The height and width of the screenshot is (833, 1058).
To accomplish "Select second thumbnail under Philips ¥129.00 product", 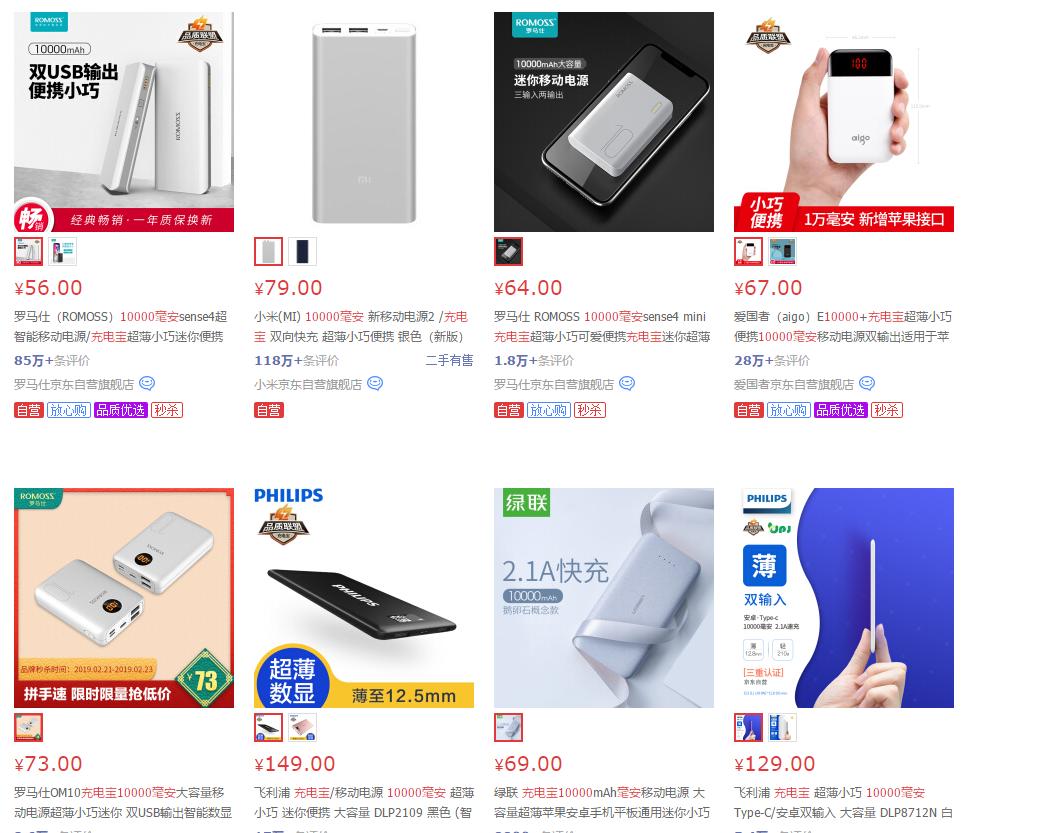I will tap(783, 727).
